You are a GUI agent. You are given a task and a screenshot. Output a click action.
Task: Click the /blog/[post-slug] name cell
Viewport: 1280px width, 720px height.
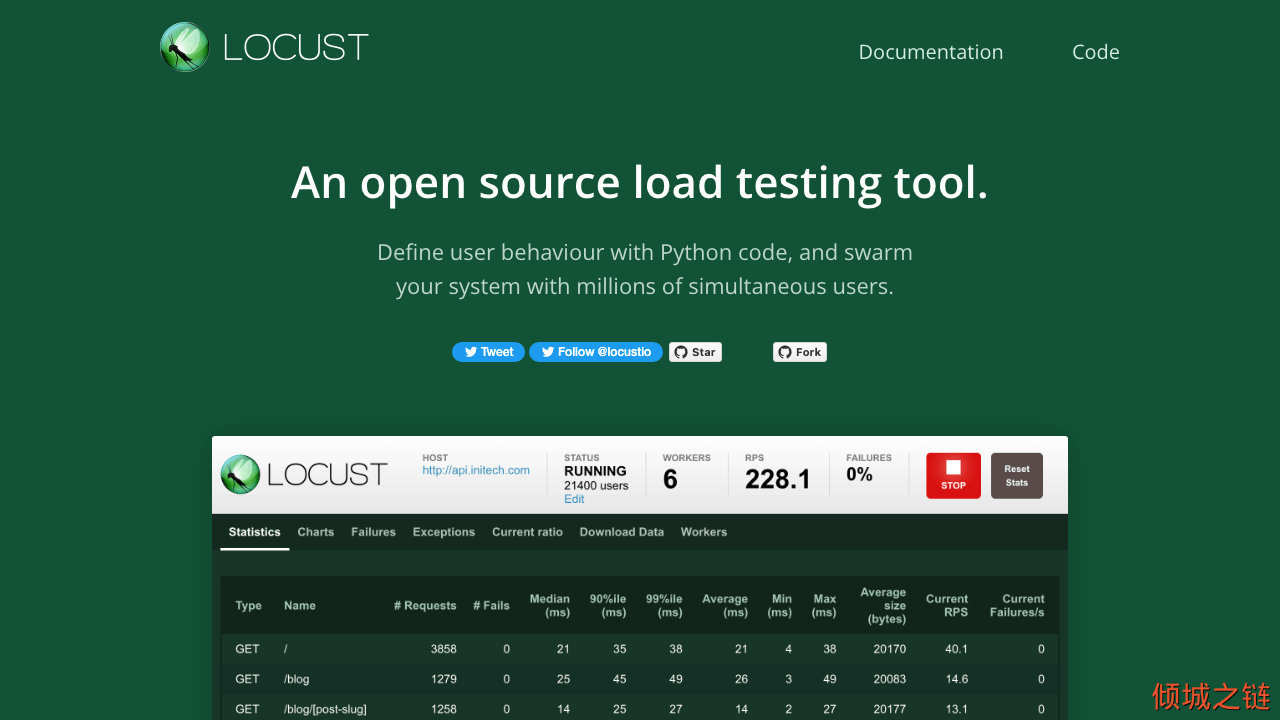click(325, 709)
